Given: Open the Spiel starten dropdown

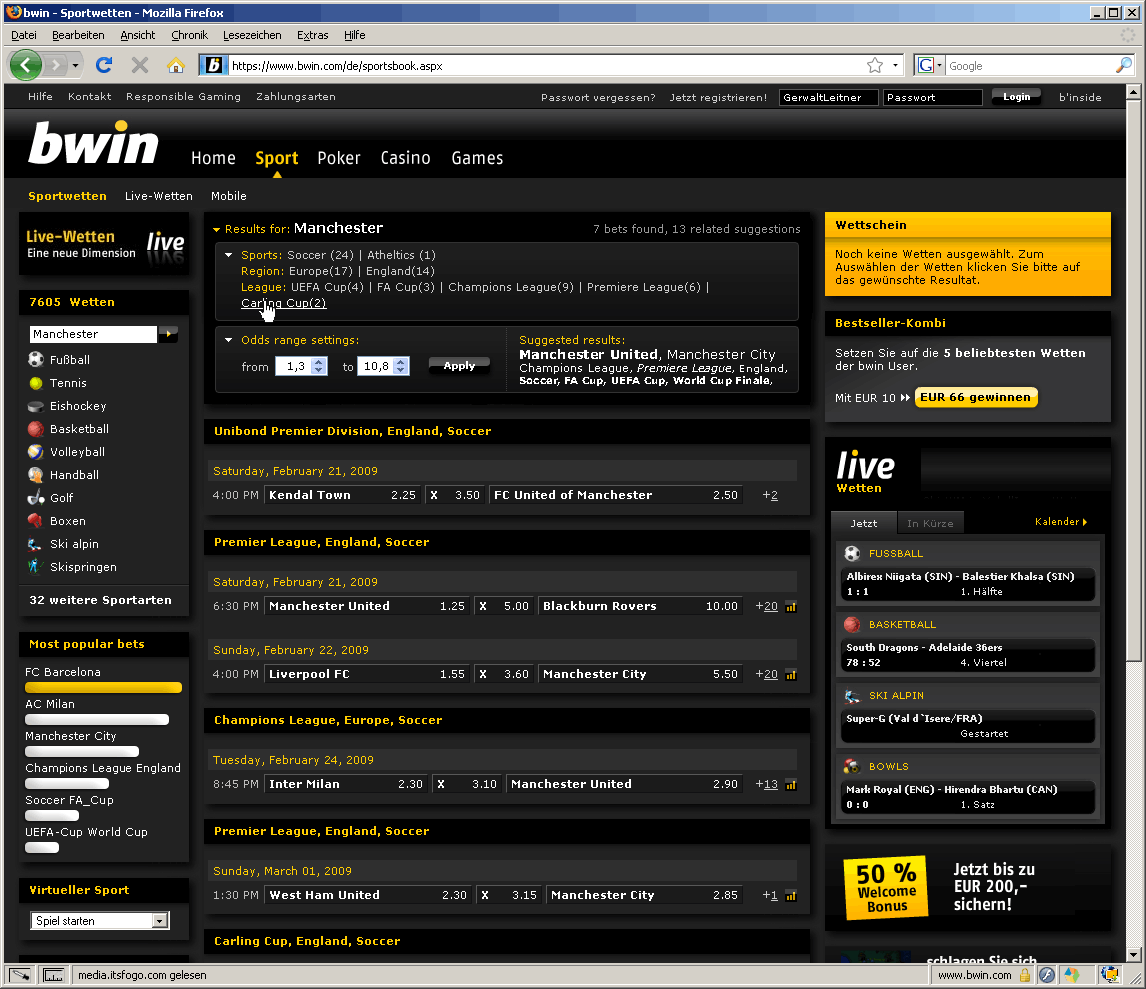Looking at the screenshot, I should [160, 921].
